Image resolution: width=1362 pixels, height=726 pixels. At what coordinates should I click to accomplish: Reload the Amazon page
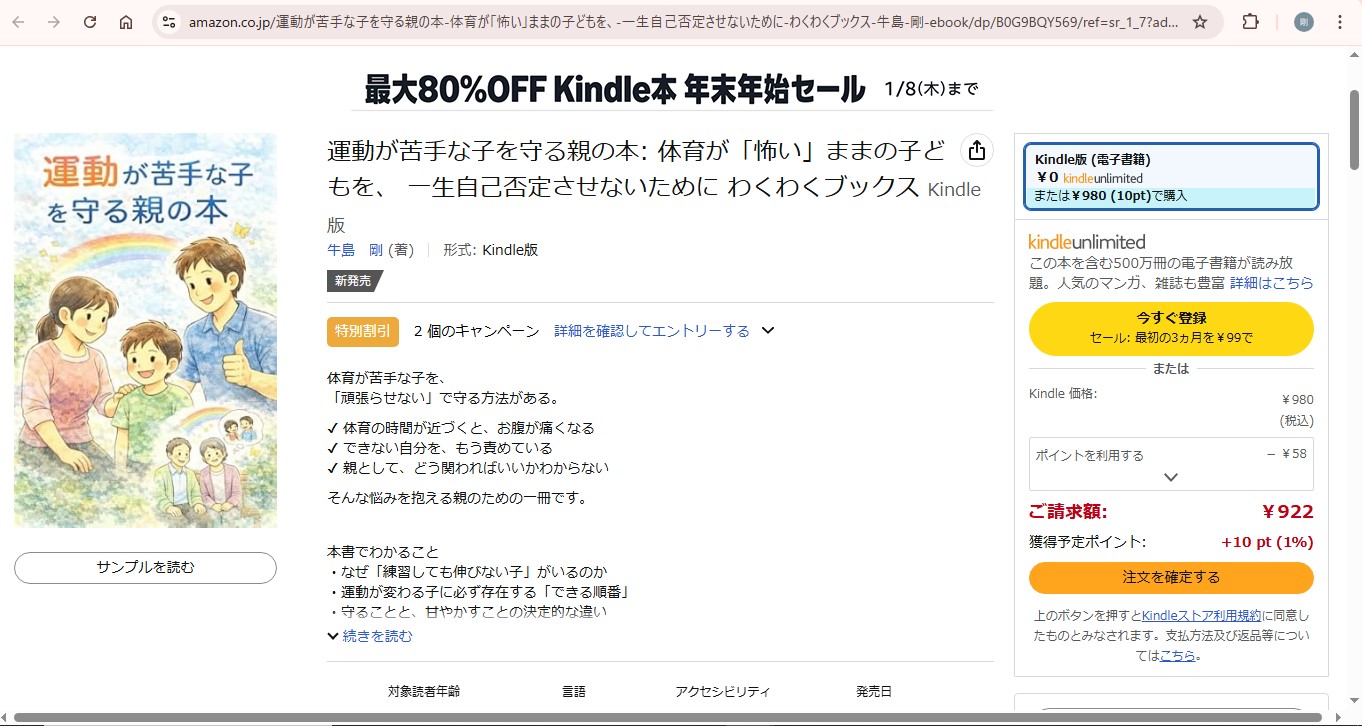(x=90, y=22)
